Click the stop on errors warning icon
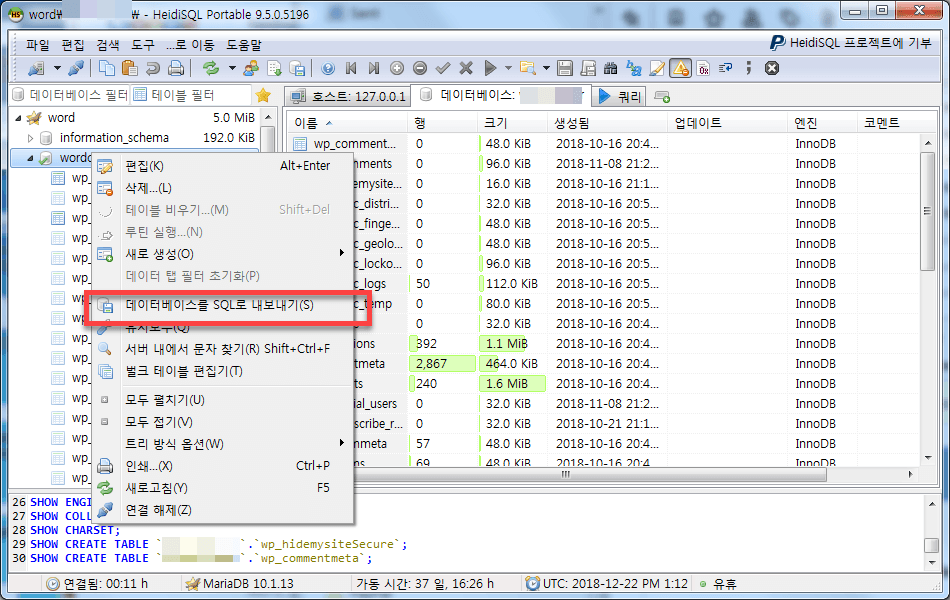Viewport: 950px width, 600px height. [680, 68]
